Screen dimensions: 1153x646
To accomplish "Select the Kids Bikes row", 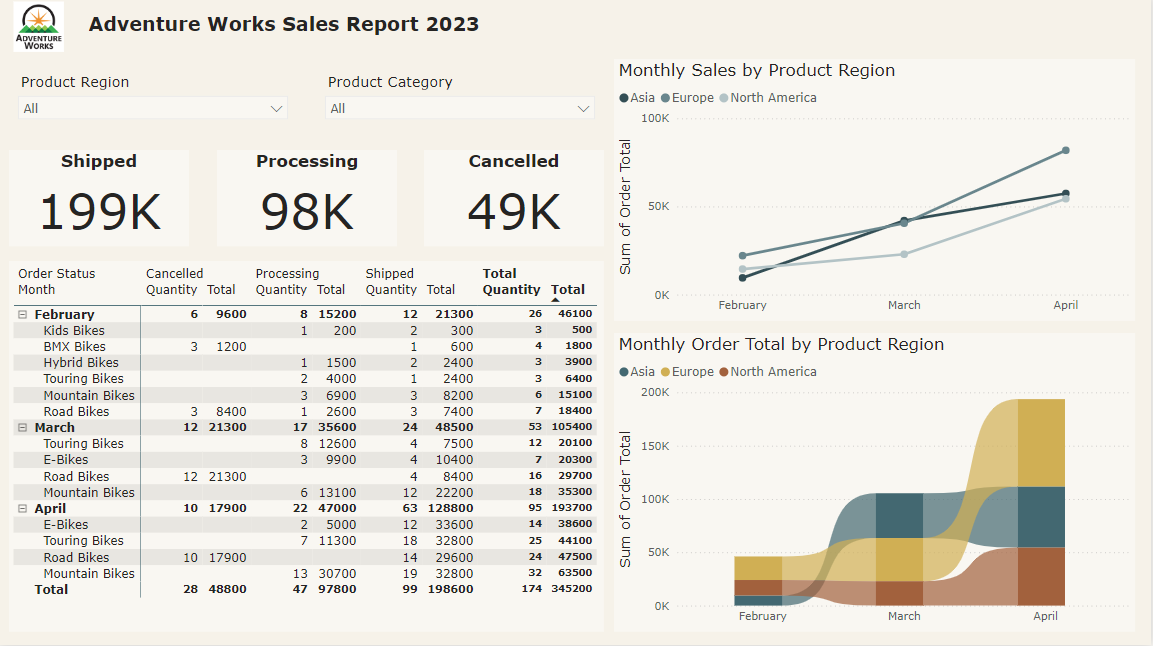I will coord(304,331).
